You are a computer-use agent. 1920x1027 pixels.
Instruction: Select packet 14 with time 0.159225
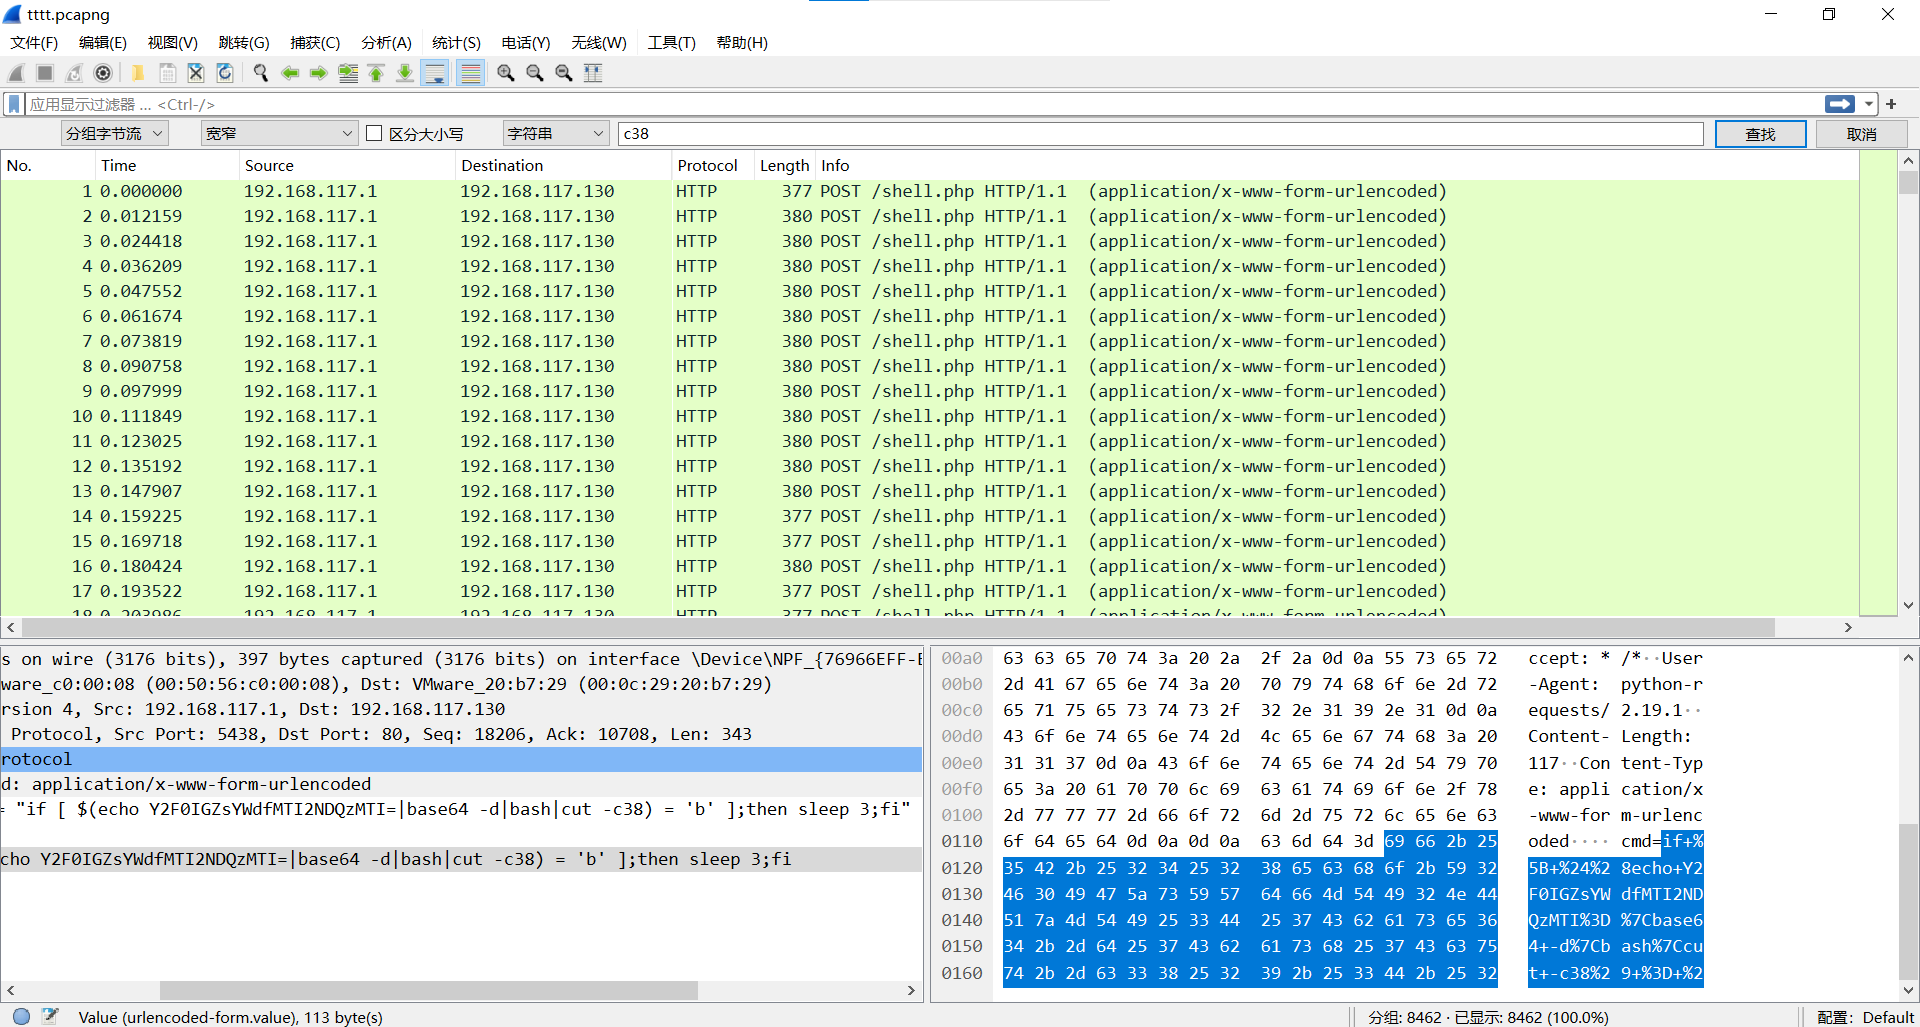(x=929, y=516)
